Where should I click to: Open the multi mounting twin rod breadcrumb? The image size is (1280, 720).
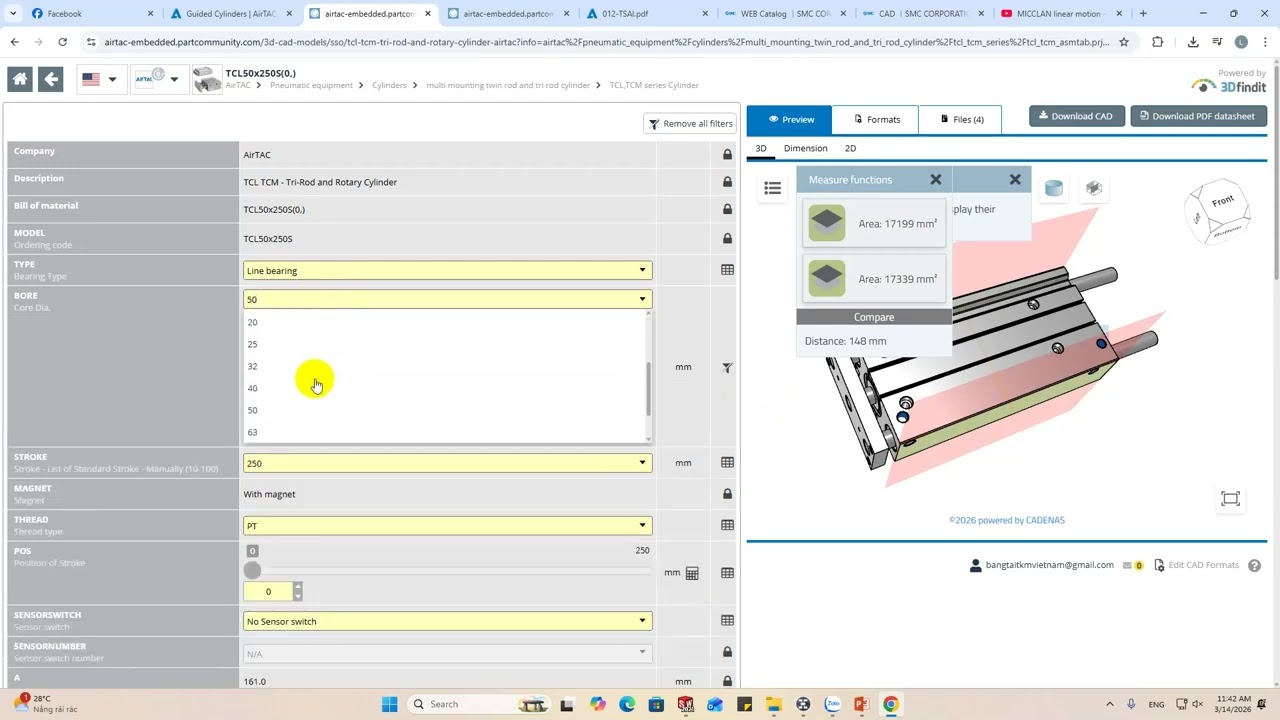[x=508, y=85]
